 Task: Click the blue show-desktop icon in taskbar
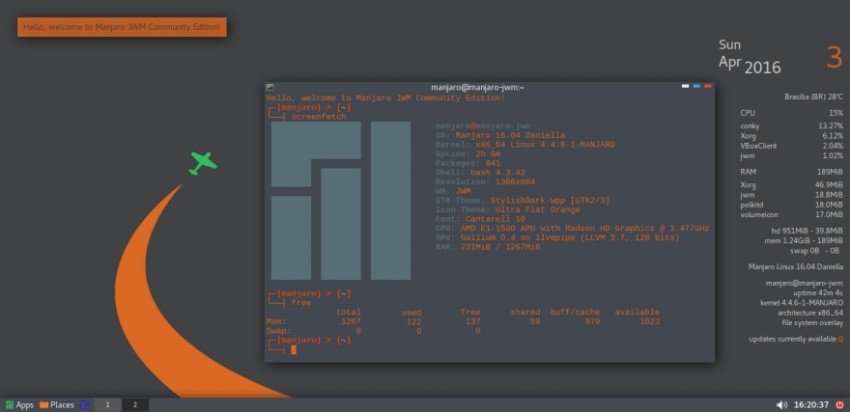pyautogui.click(x=85, y=405)
